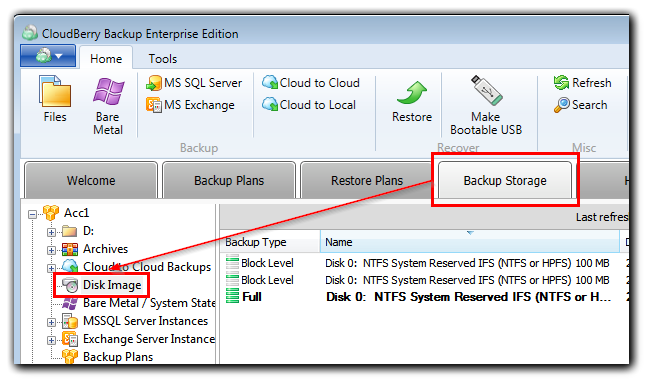Open MS SQL Server backup
The image size is (651, 386).
pos(194,83)
